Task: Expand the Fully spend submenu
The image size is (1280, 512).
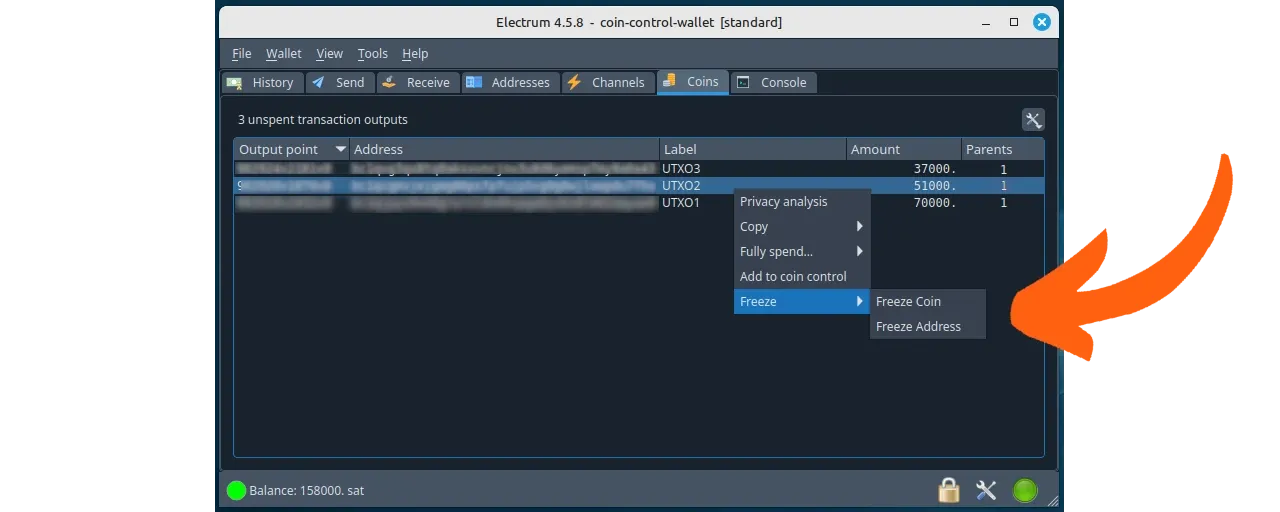Action: pyautogui.click(x=802, y=252)
